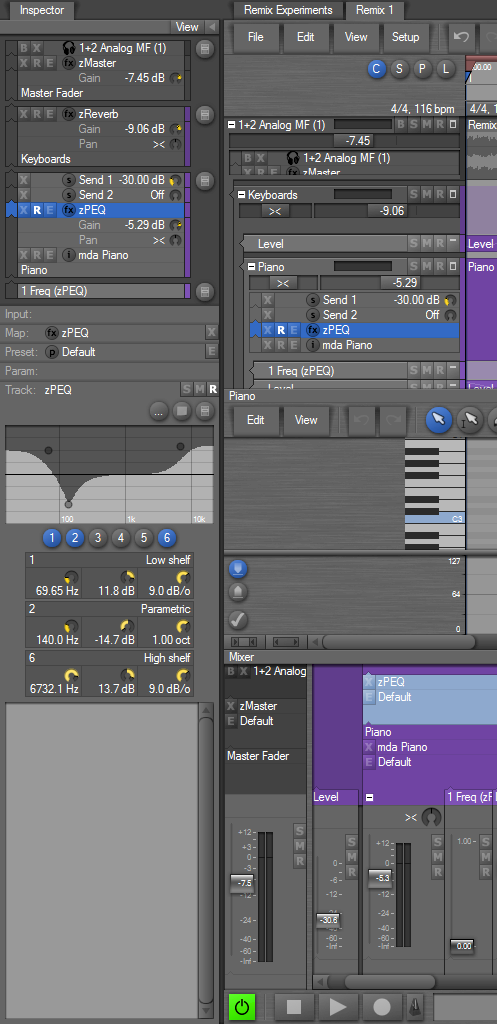
Task: Switch to the Remix Experiments tab
Action: click(288, 10)
